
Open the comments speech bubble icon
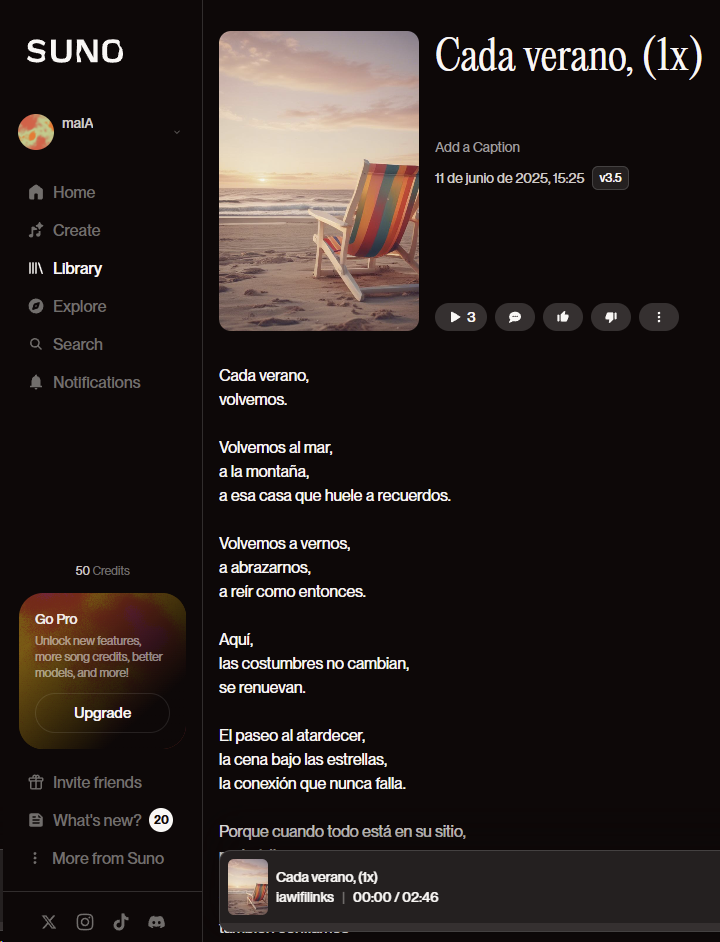(515, 317)
